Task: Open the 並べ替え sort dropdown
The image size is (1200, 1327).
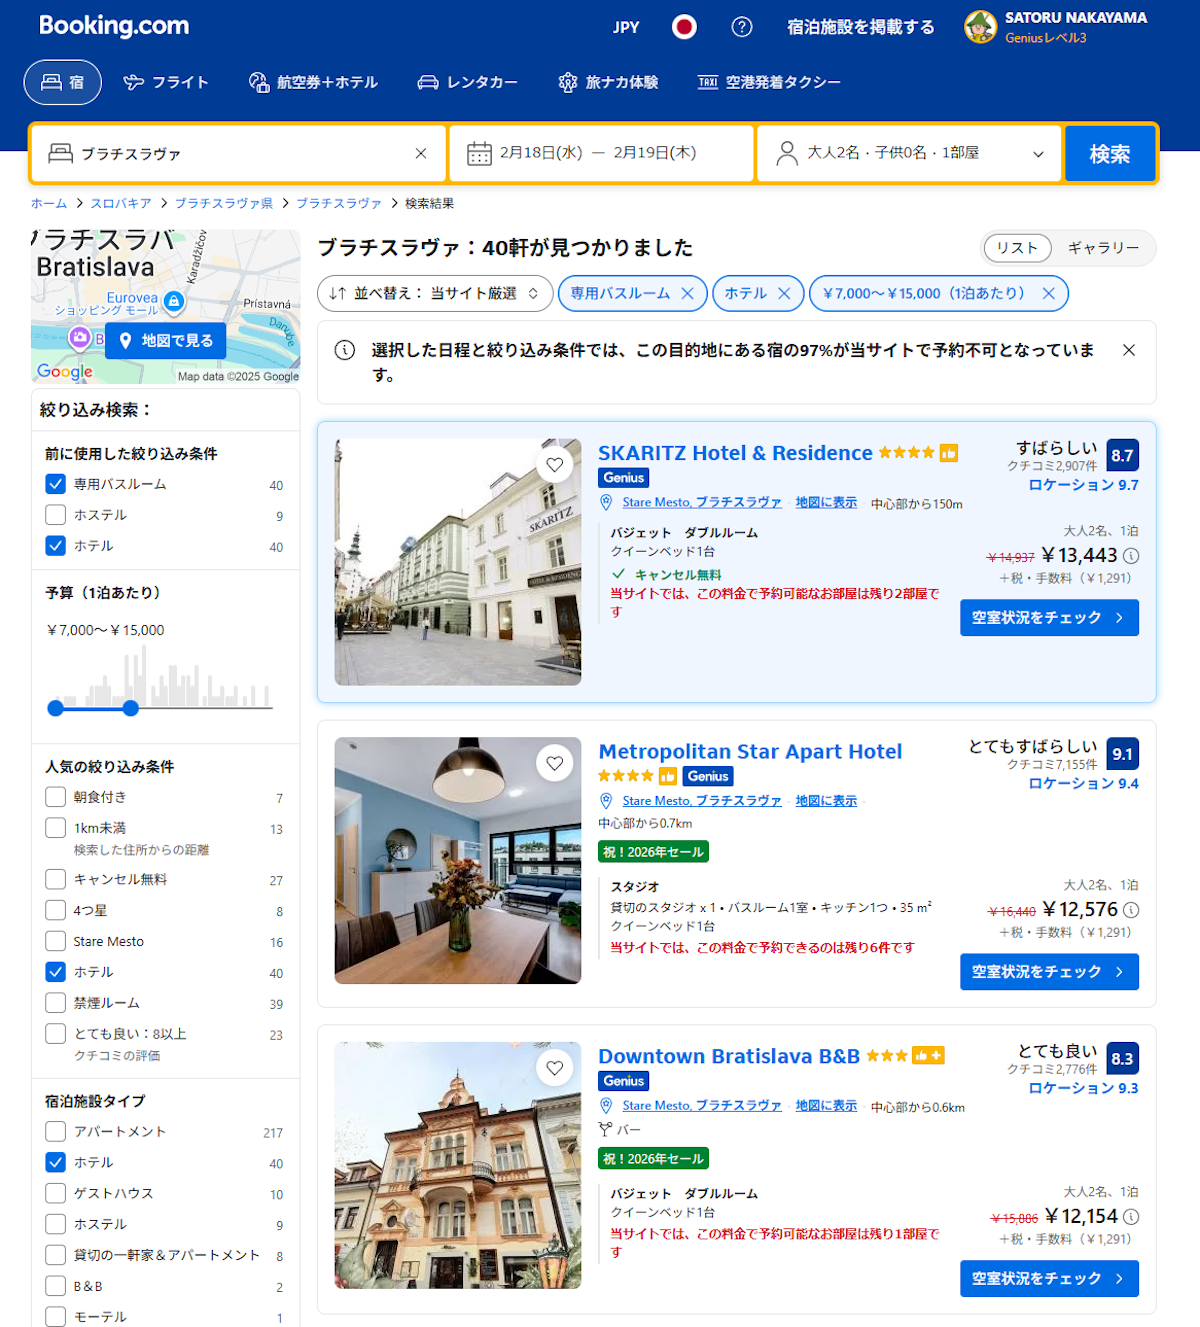Action: (435, 293)
